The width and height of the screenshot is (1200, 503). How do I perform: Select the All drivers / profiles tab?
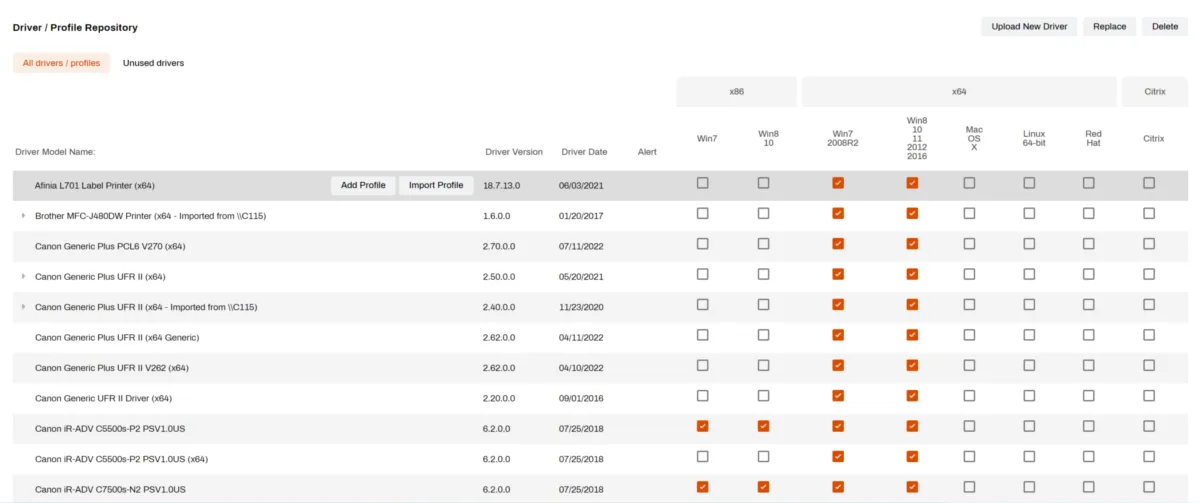(61, 63)
